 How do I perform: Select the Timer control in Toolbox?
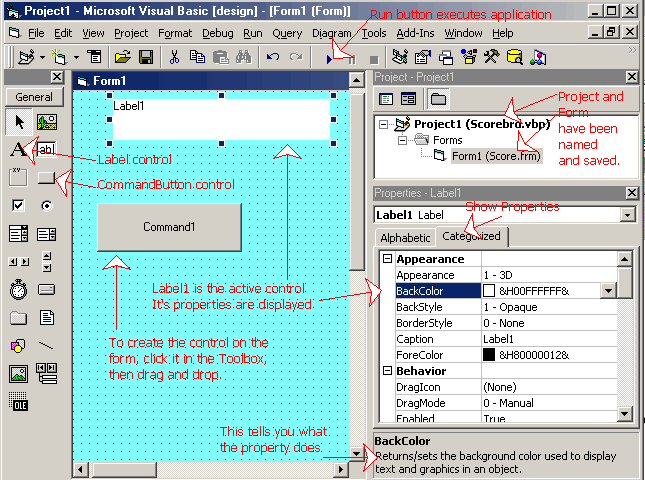(x=18, y=289)
